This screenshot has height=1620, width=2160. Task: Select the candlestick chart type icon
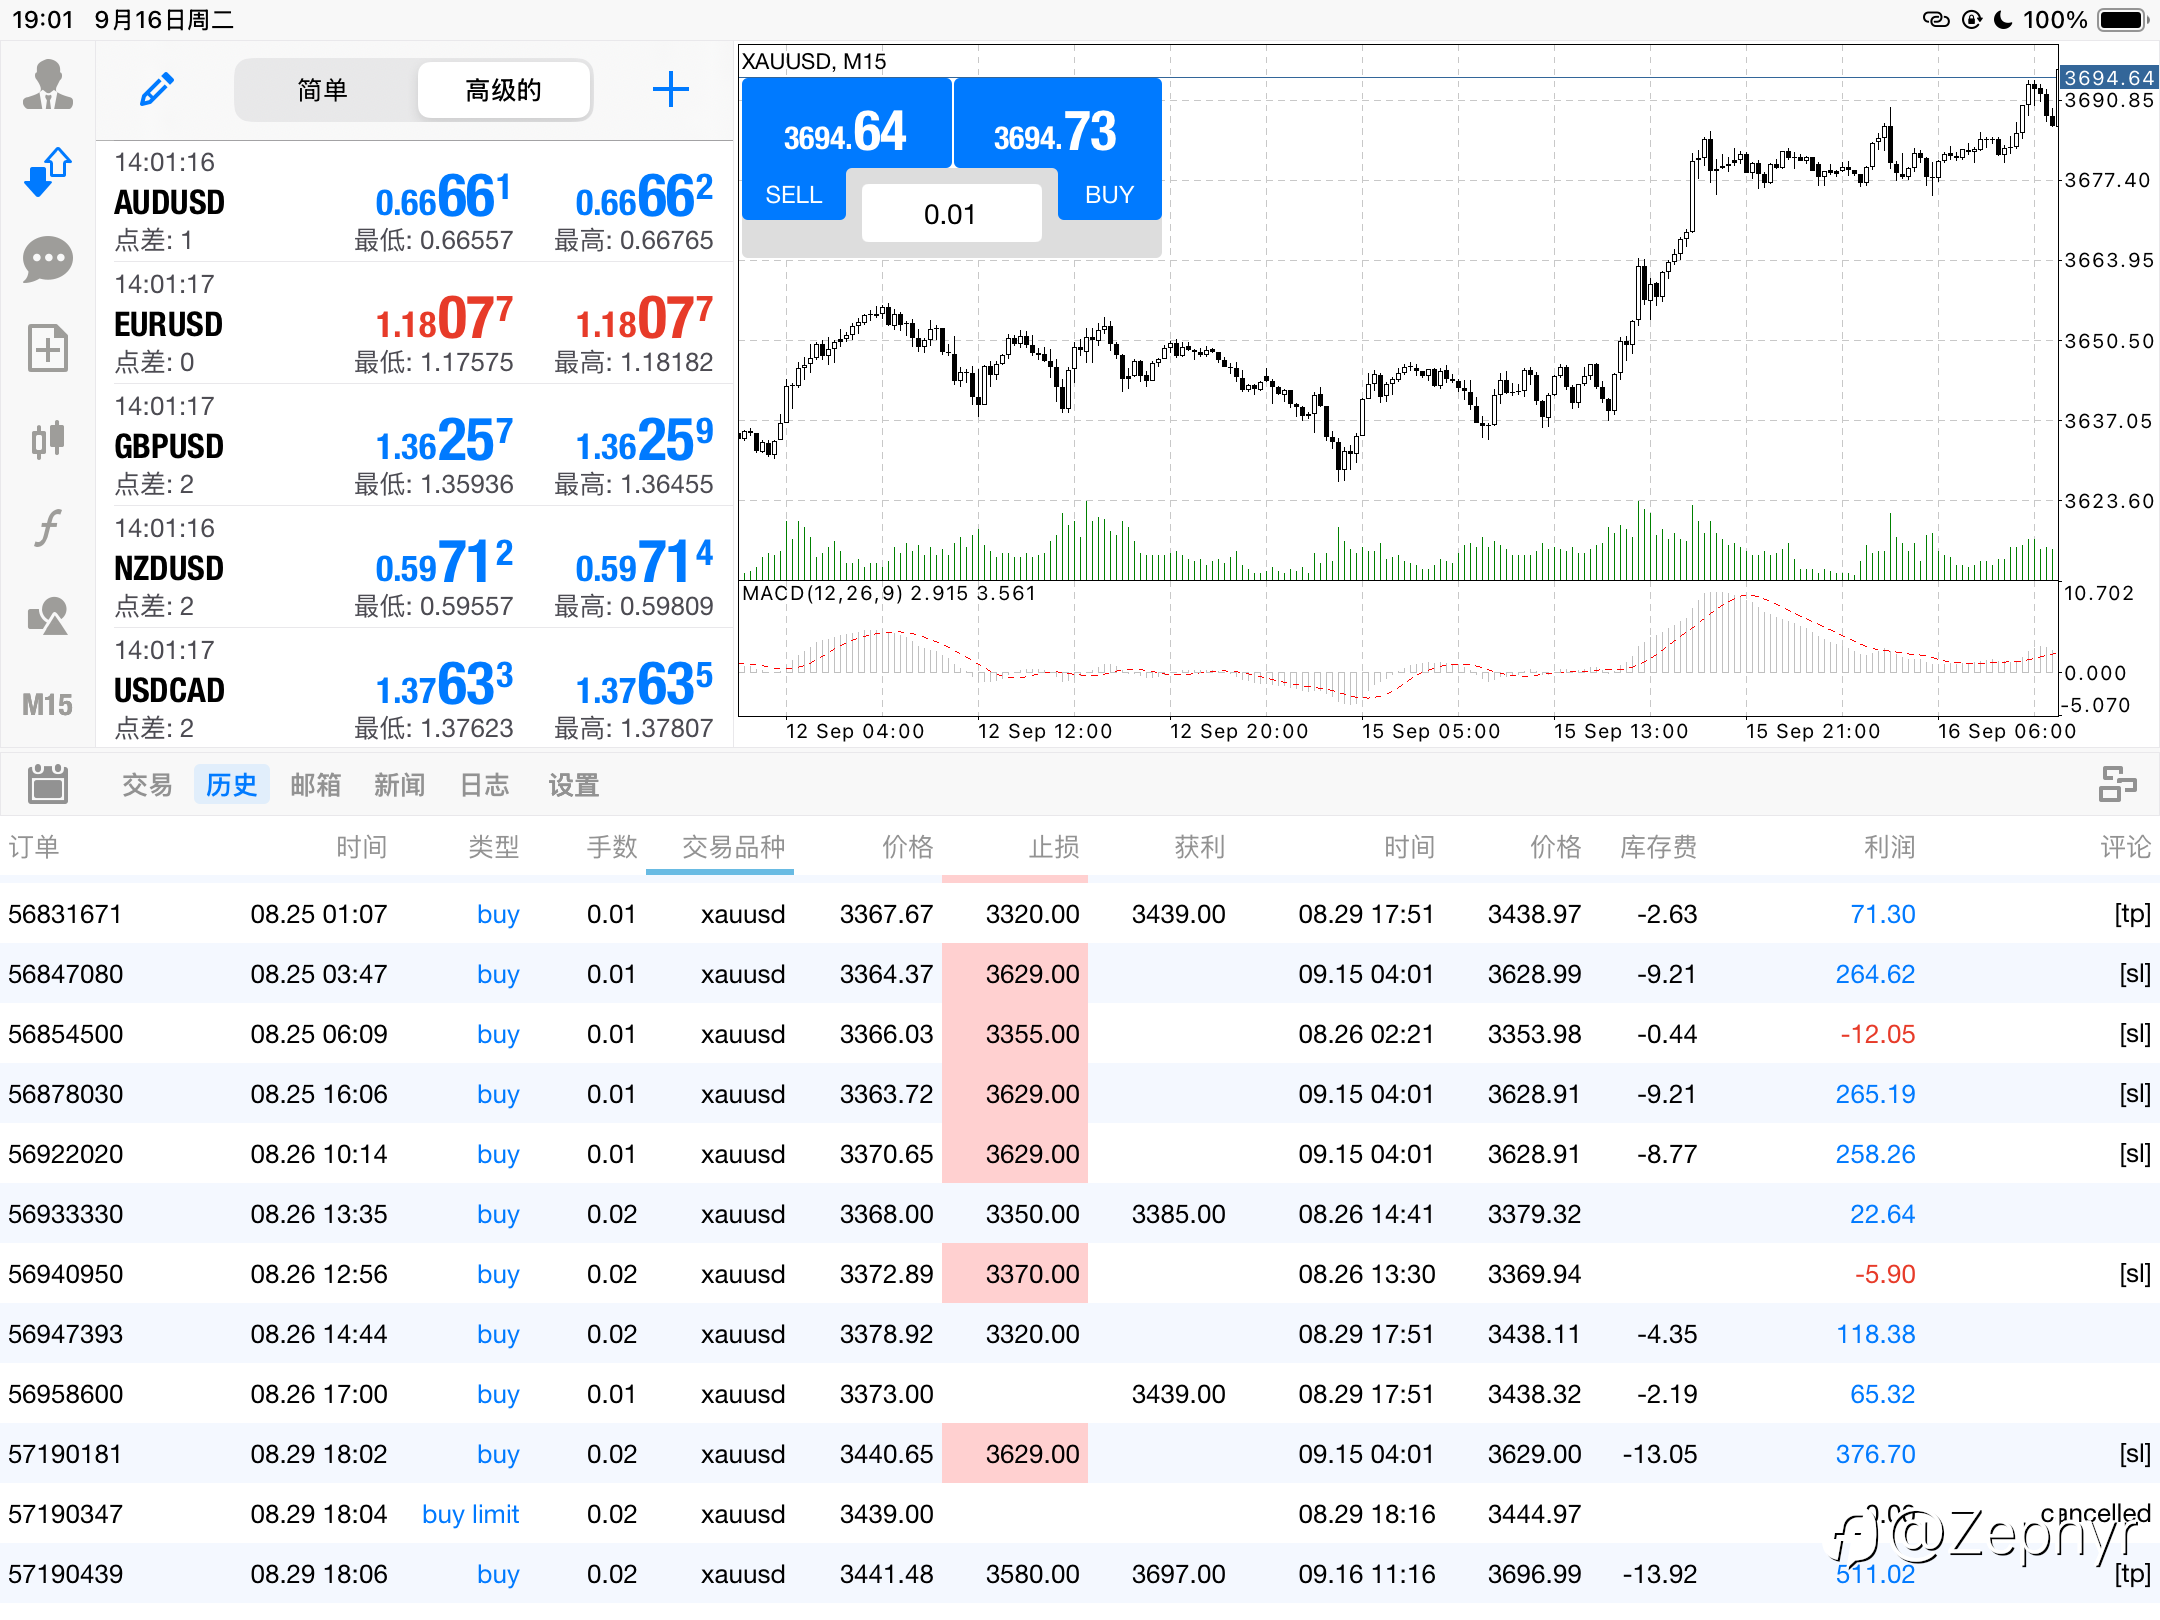(47, 438)
